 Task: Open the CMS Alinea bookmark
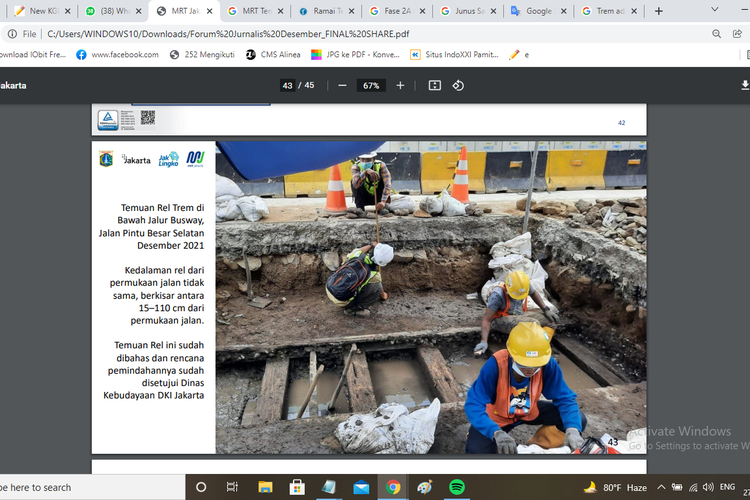273,55
